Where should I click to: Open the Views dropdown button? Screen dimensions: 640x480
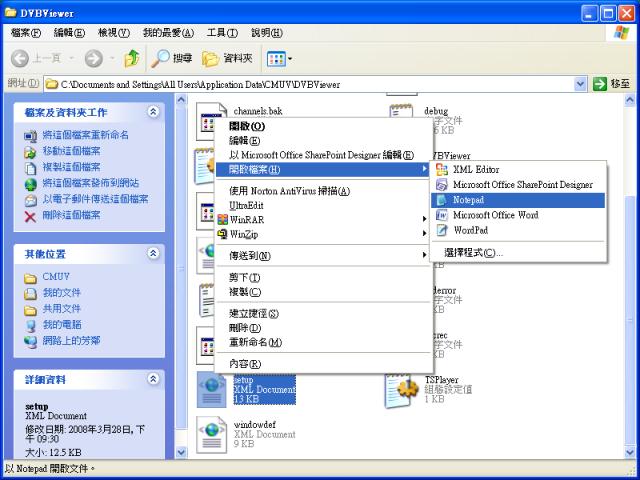[279, 59]
